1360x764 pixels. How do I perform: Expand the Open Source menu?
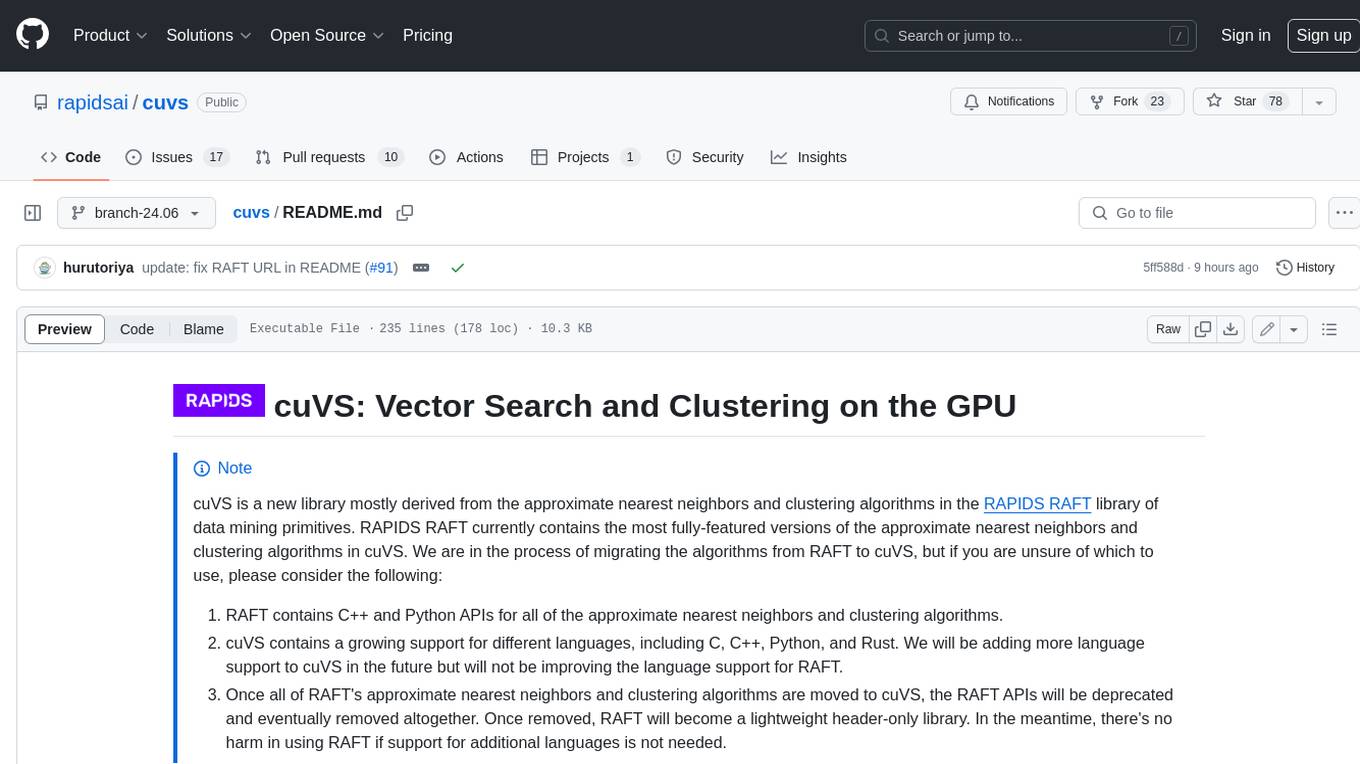click(x=327, y=35)
